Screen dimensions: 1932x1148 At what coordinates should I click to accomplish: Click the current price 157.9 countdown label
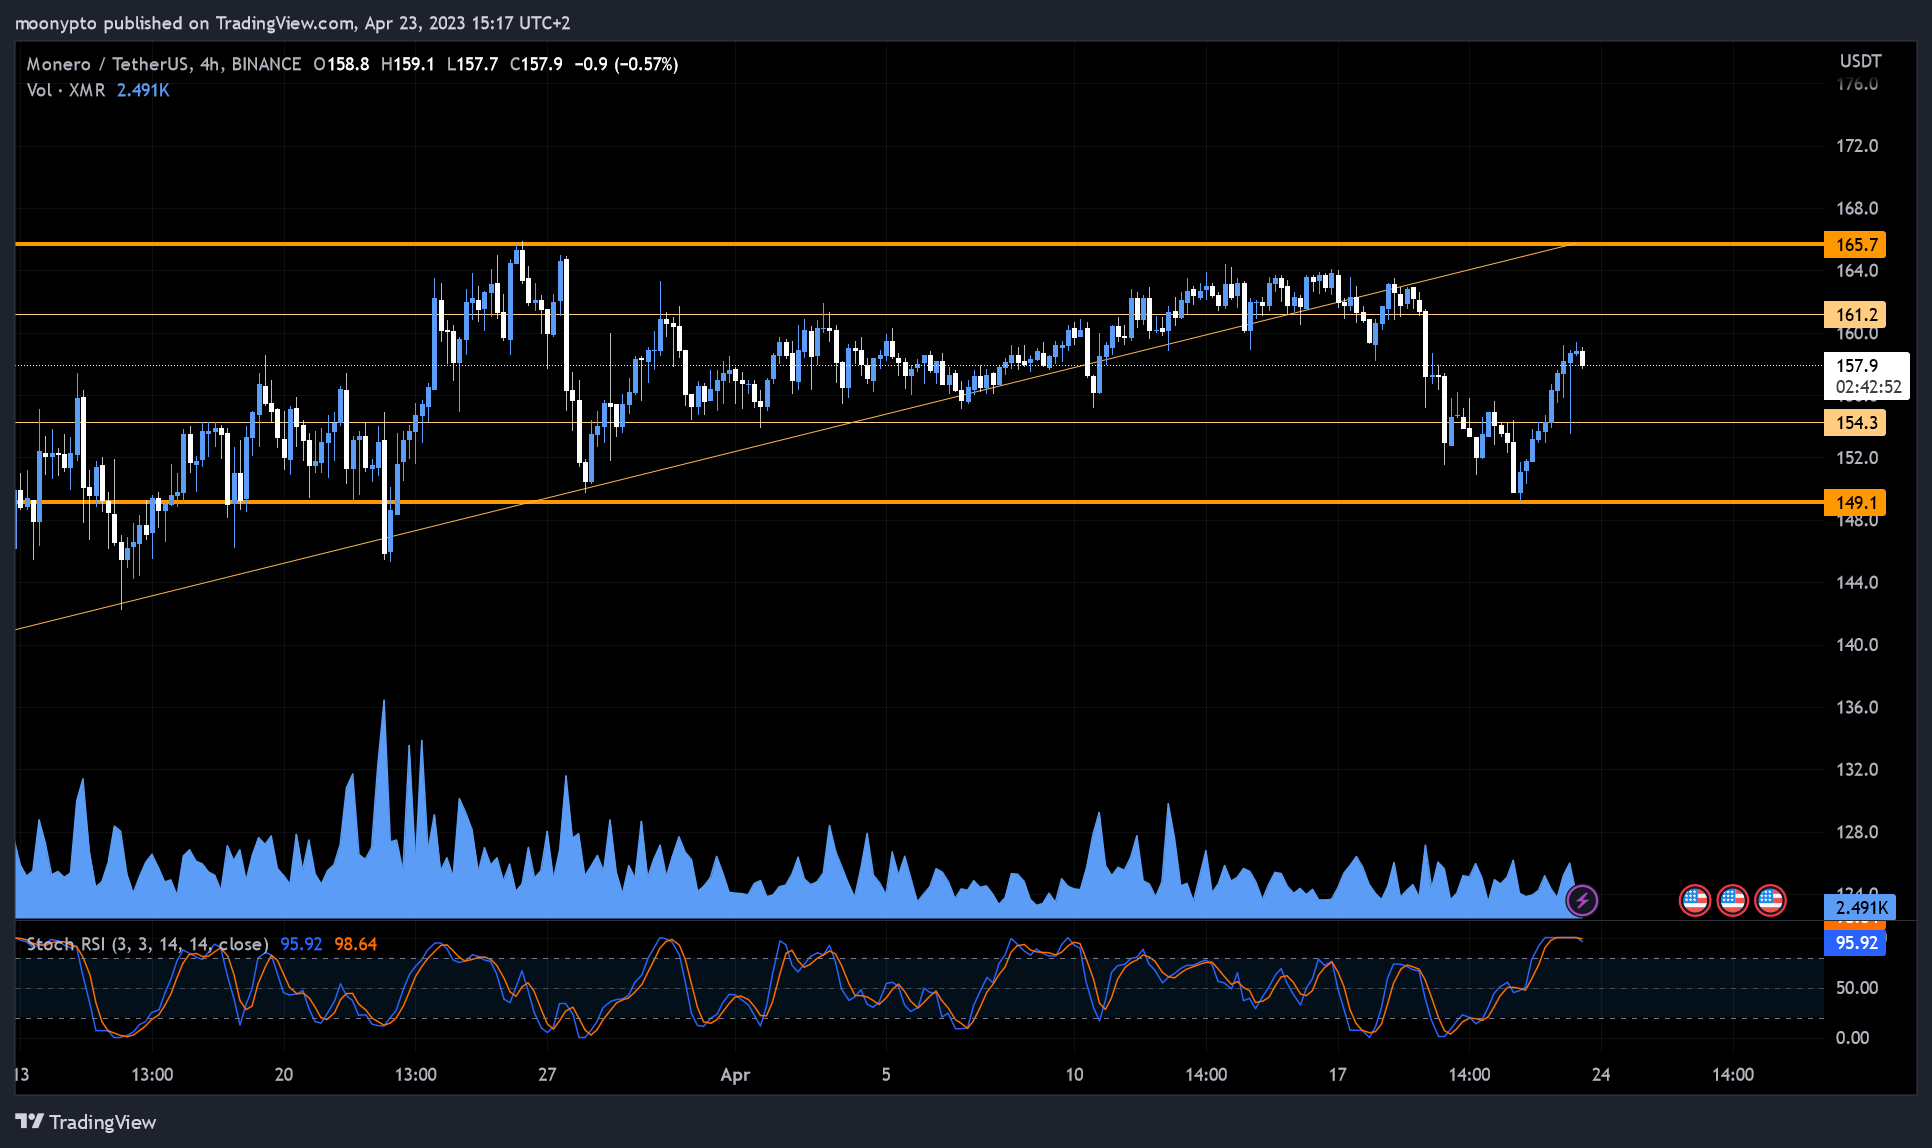(1867, 376)
